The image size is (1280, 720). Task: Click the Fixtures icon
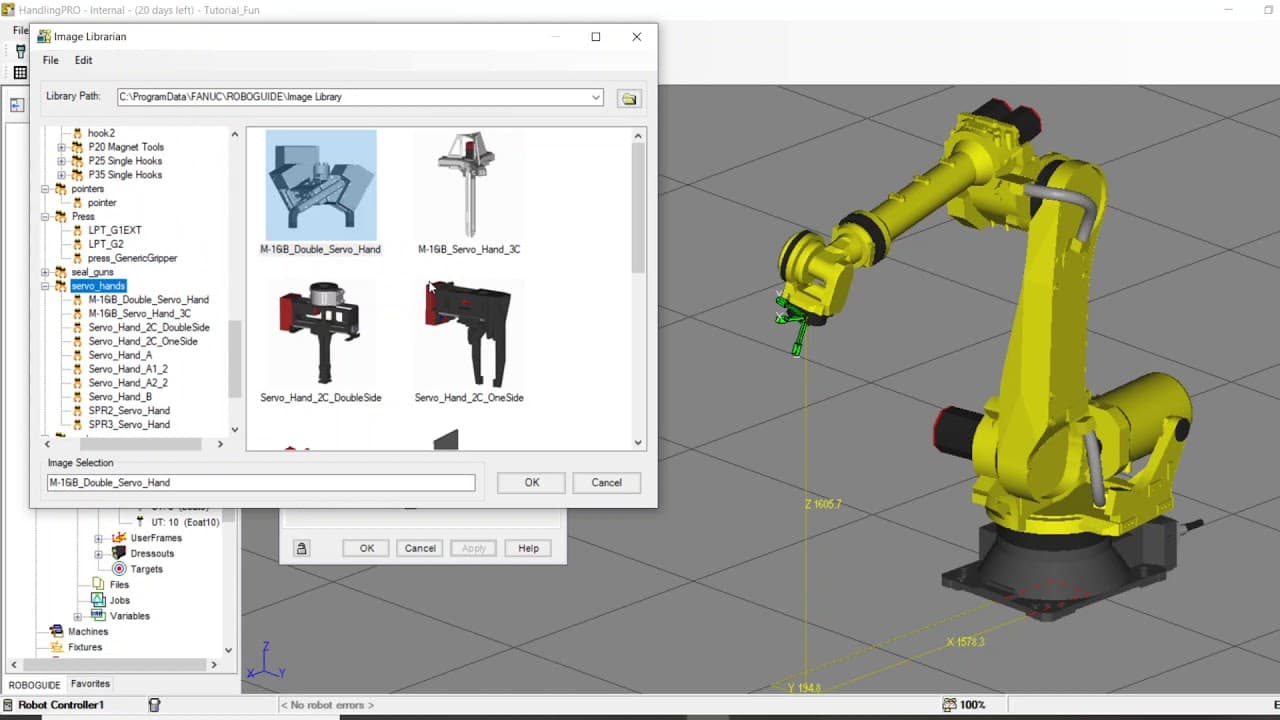click(x=57, y=647)
